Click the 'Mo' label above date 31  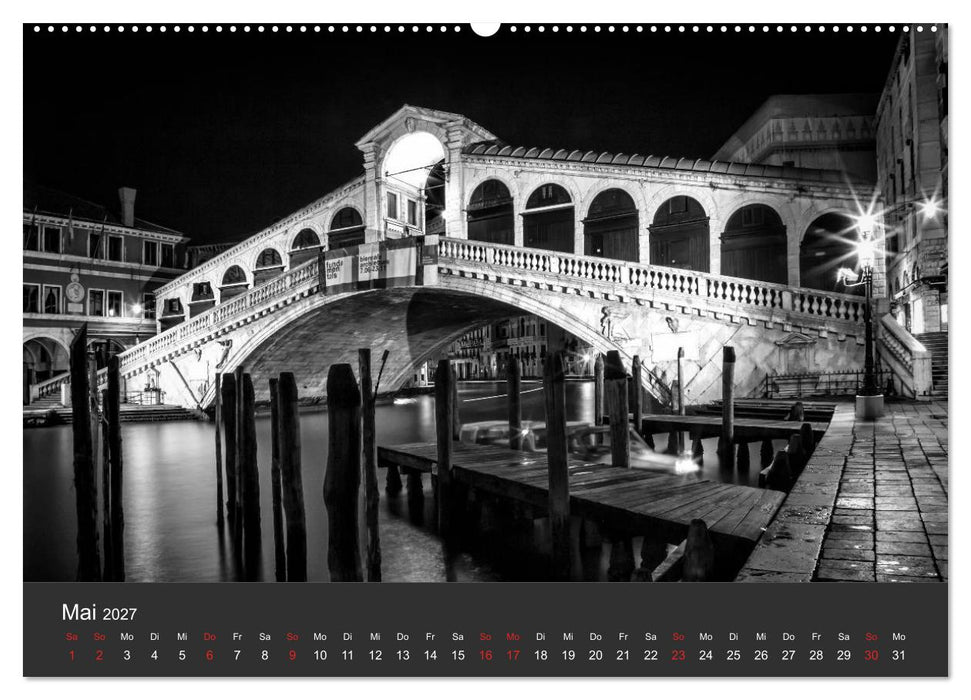pyautogui.click(x=899, y=637)
